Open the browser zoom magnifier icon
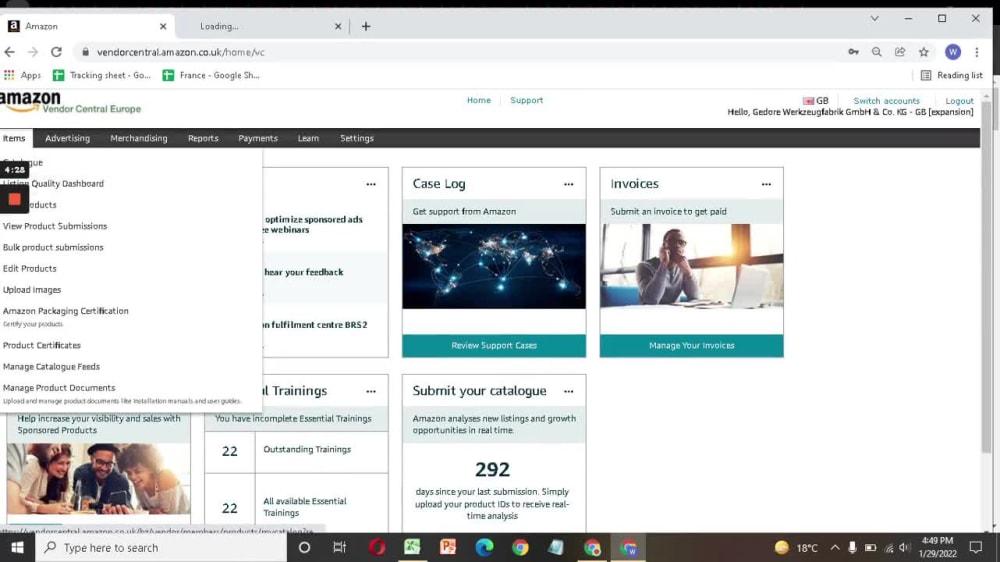The height and width of the screenshot is (562, 1000). pos(877,52)
